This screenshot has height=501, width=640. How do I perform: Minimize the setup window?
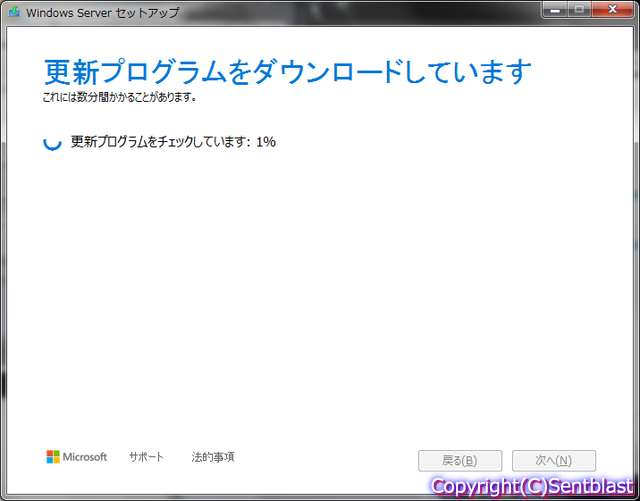coord(555,10)
